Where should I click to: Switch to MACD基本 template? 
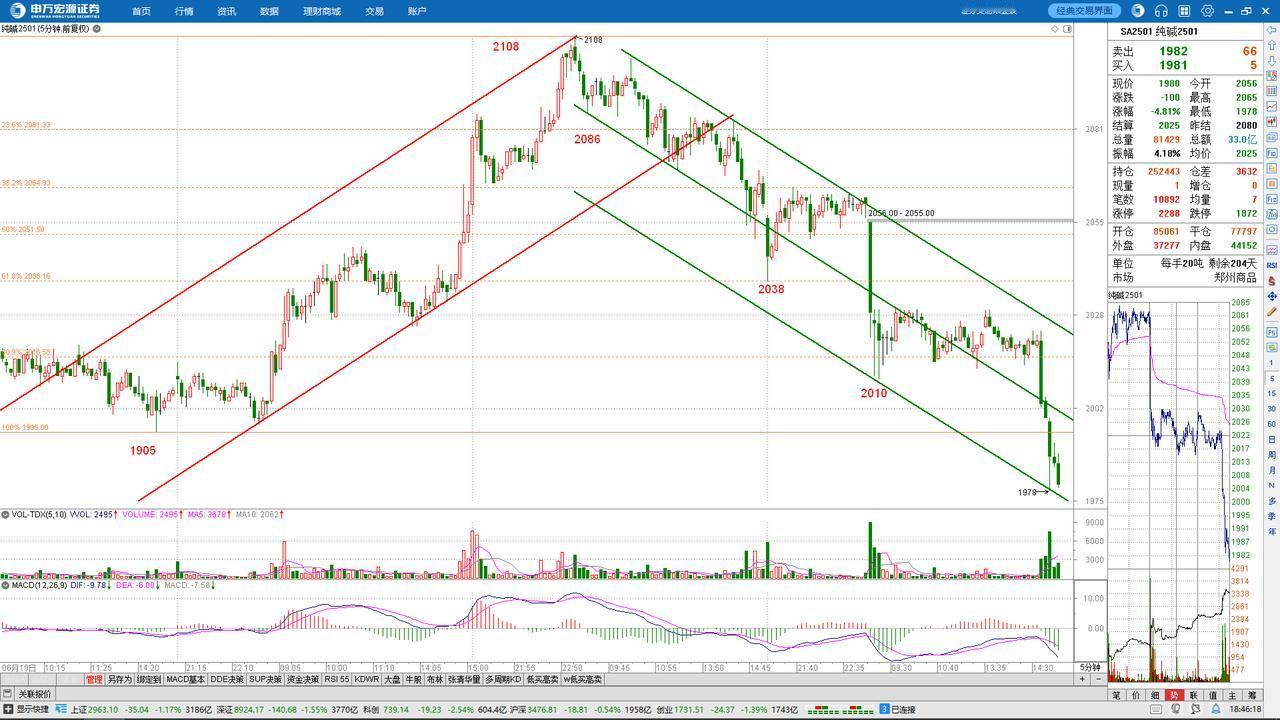185,679
